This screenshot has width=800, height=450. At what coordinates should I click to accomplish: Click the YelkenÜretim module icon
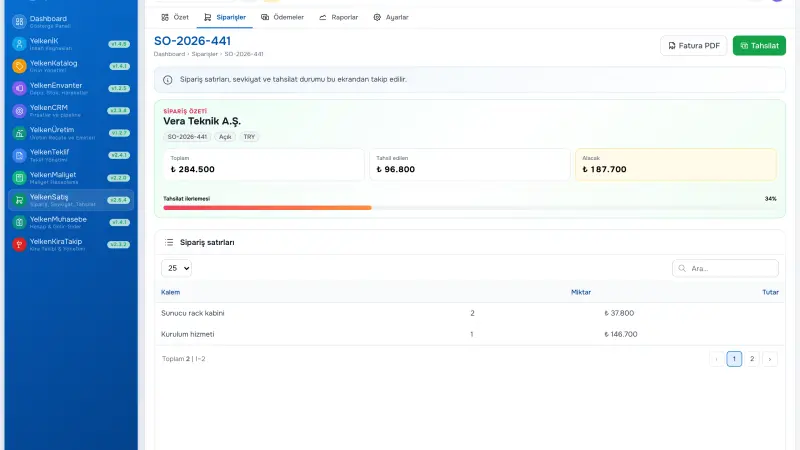pos(19,133)
